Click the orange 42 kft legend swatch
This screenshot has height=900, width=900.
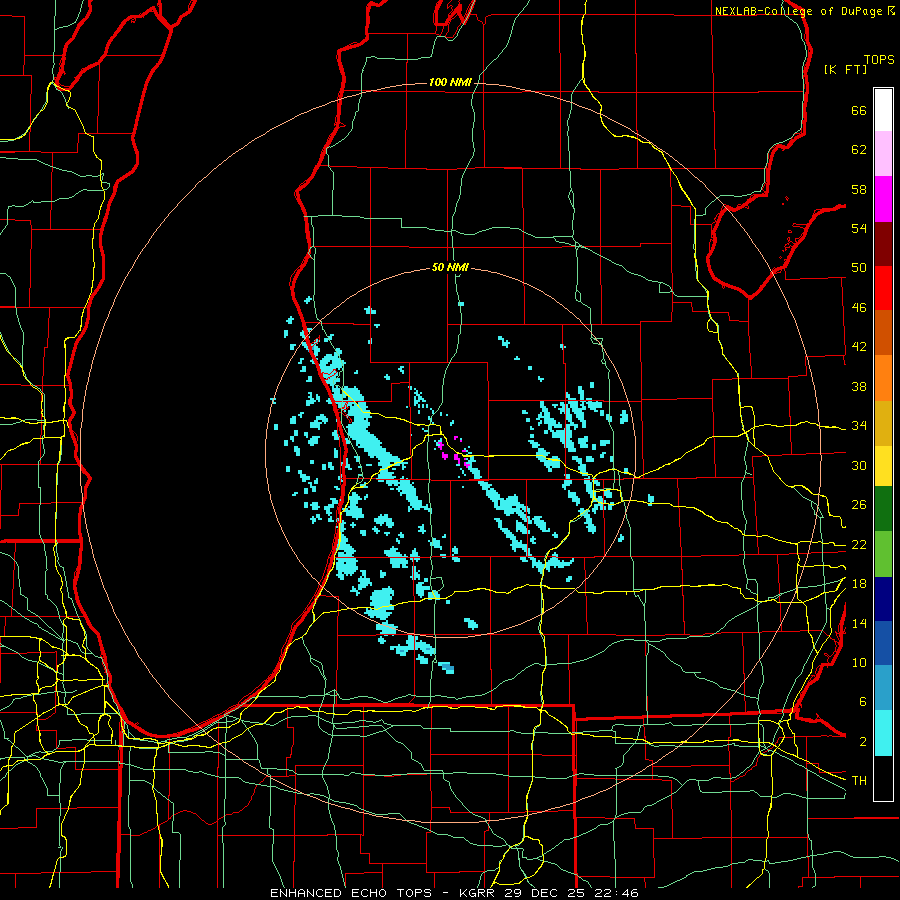(883, 378)
